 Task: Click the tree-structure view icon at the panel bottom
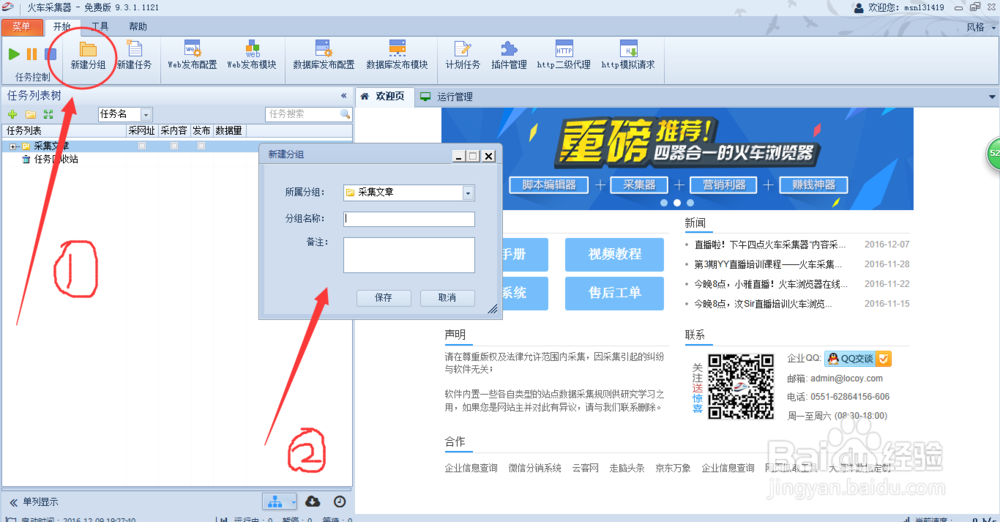point(275,502)
